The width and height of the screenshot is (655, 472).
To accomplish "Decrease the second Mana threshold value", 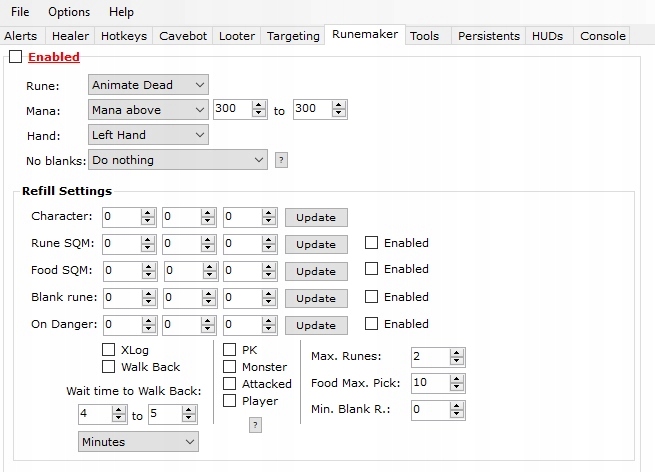I will pyautogui.click(x=339, y=113).
